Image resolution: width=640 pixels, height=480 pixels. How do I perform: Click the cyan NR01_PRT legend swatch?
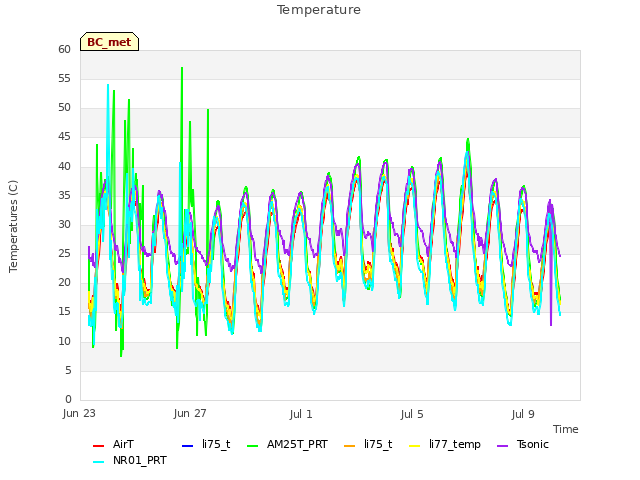pos(98,462)
